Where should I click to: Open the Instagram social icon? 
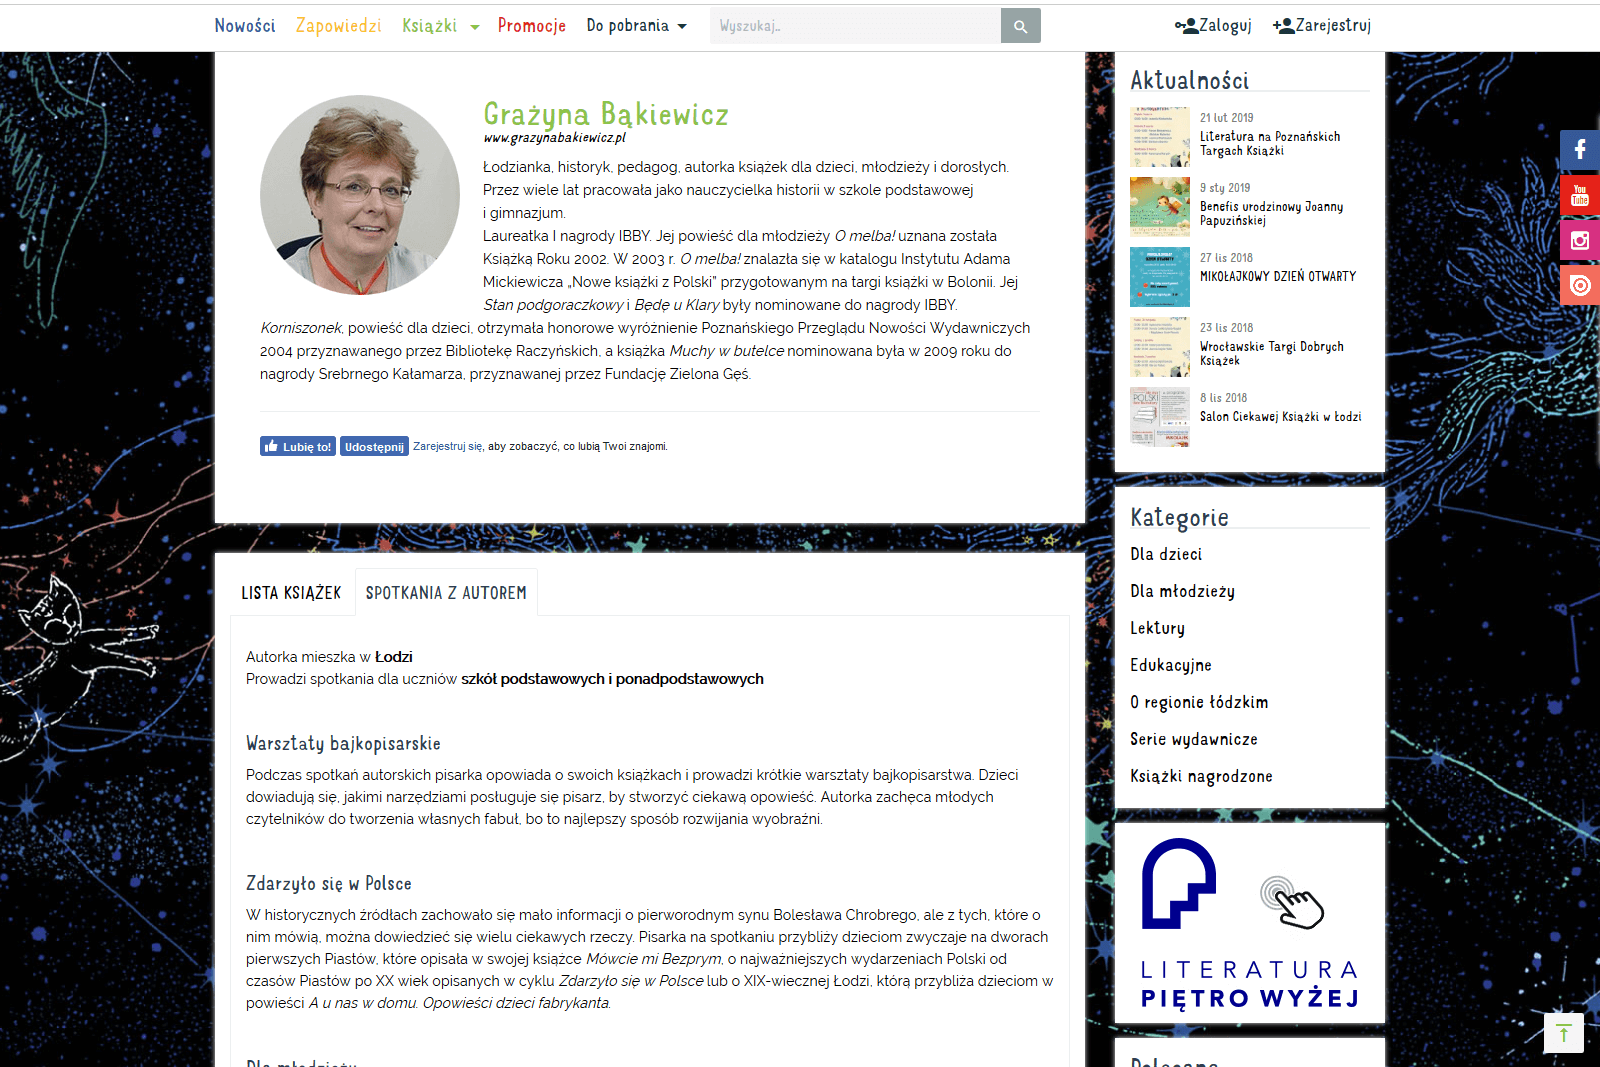click(x=1579, y=240)
